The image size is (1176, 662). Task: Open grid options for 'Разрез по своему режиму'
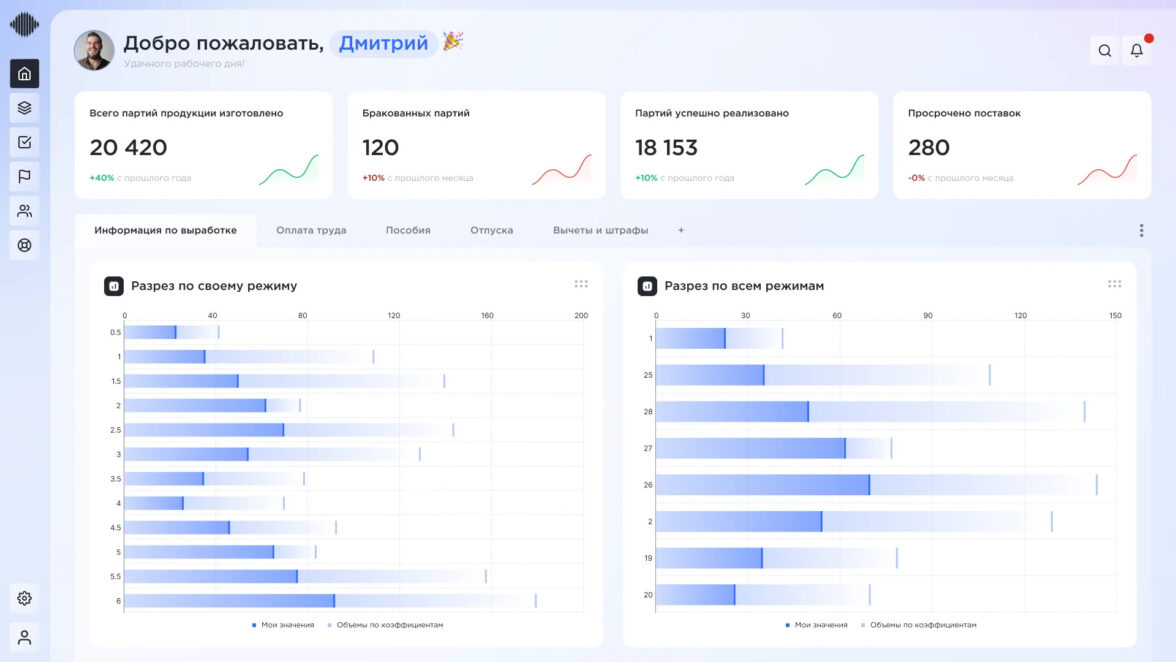[581, 284]
